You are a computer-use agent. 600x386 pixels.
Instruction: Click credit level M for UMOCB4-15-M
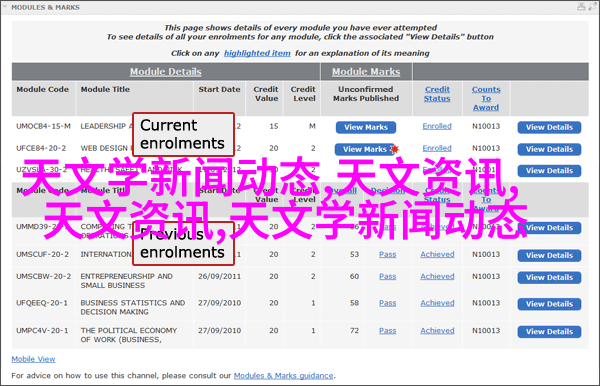click(312, 126)
